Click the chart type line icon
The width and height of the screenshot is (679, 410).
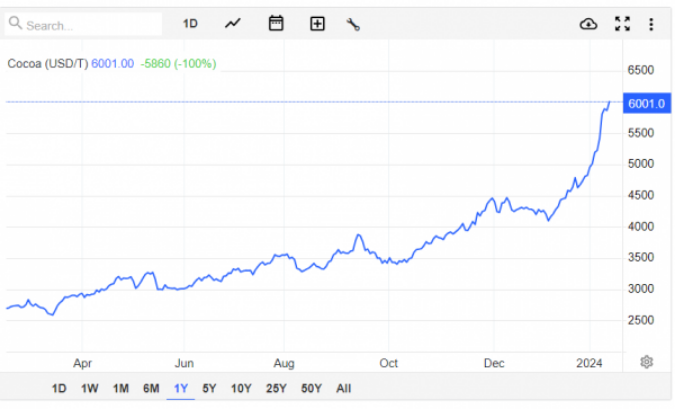point(233,24)
